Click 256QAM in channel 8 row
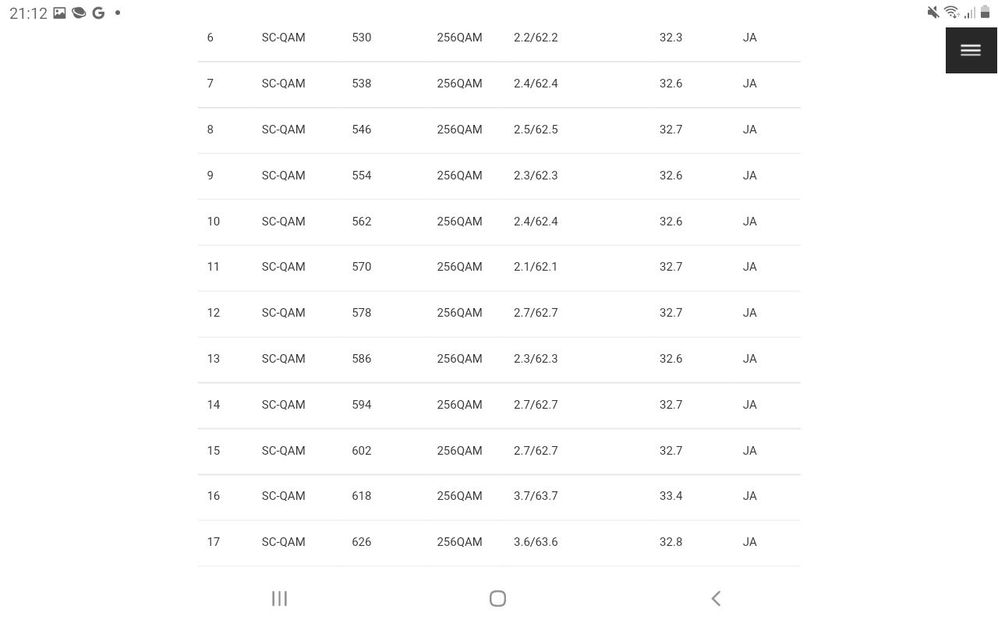Viewport: 998px width, 624px height. 459,130
